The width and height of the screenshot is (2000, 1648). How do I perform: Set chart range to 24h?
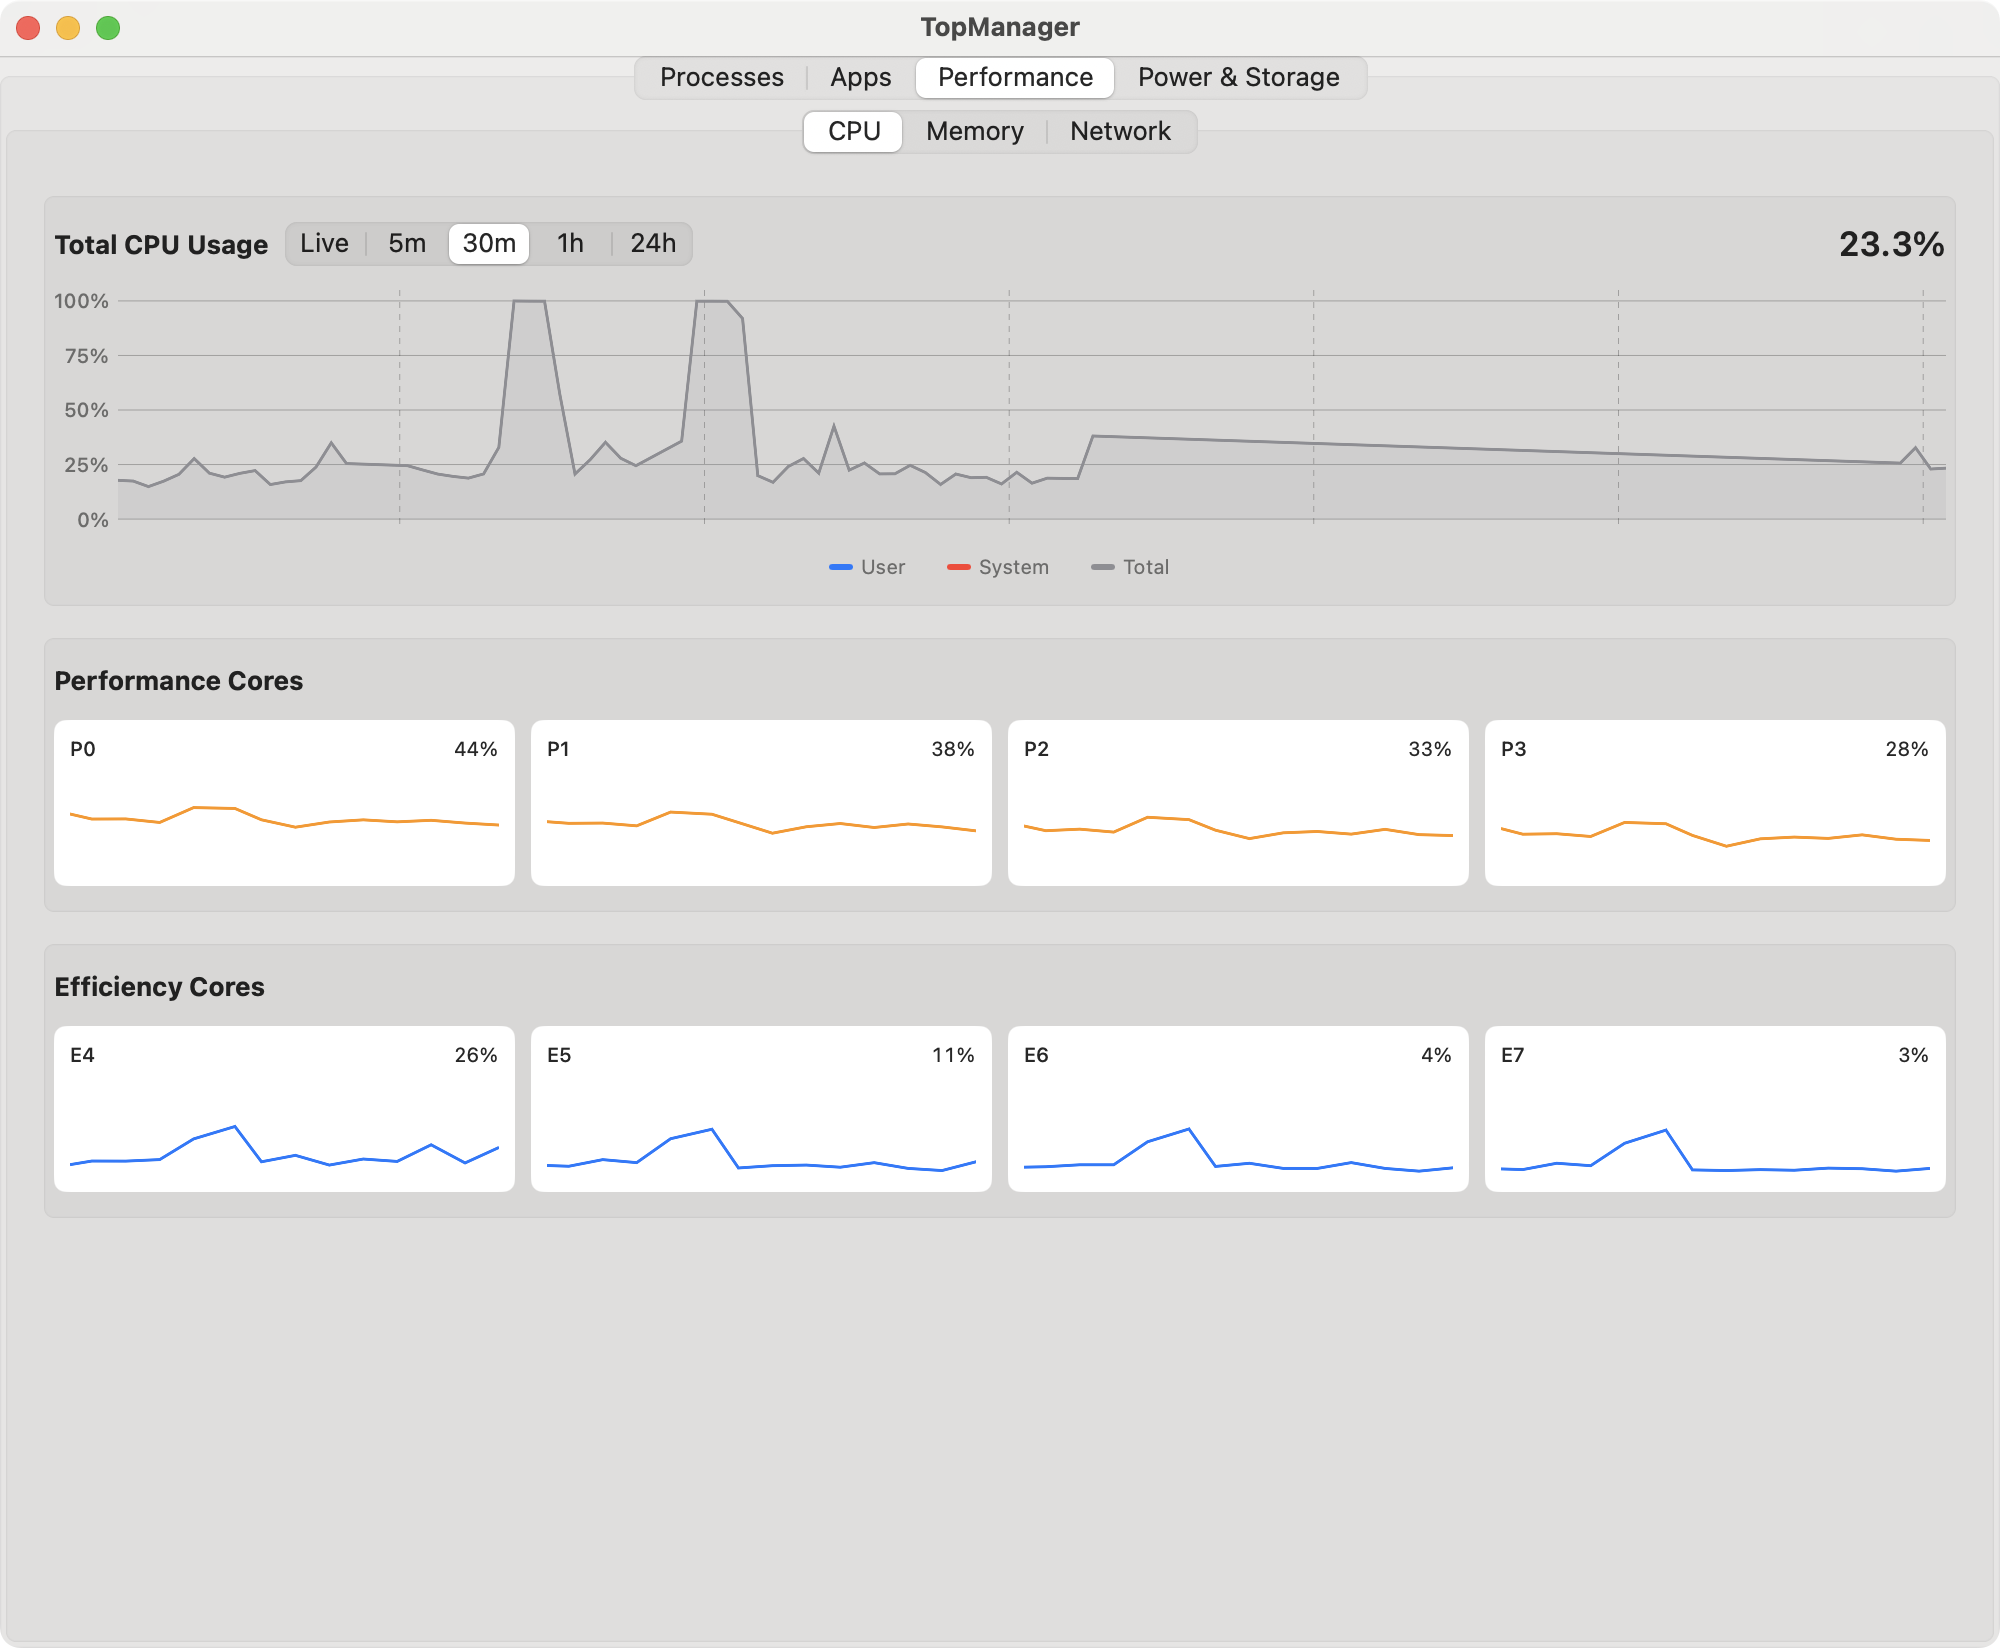point(652,243)
